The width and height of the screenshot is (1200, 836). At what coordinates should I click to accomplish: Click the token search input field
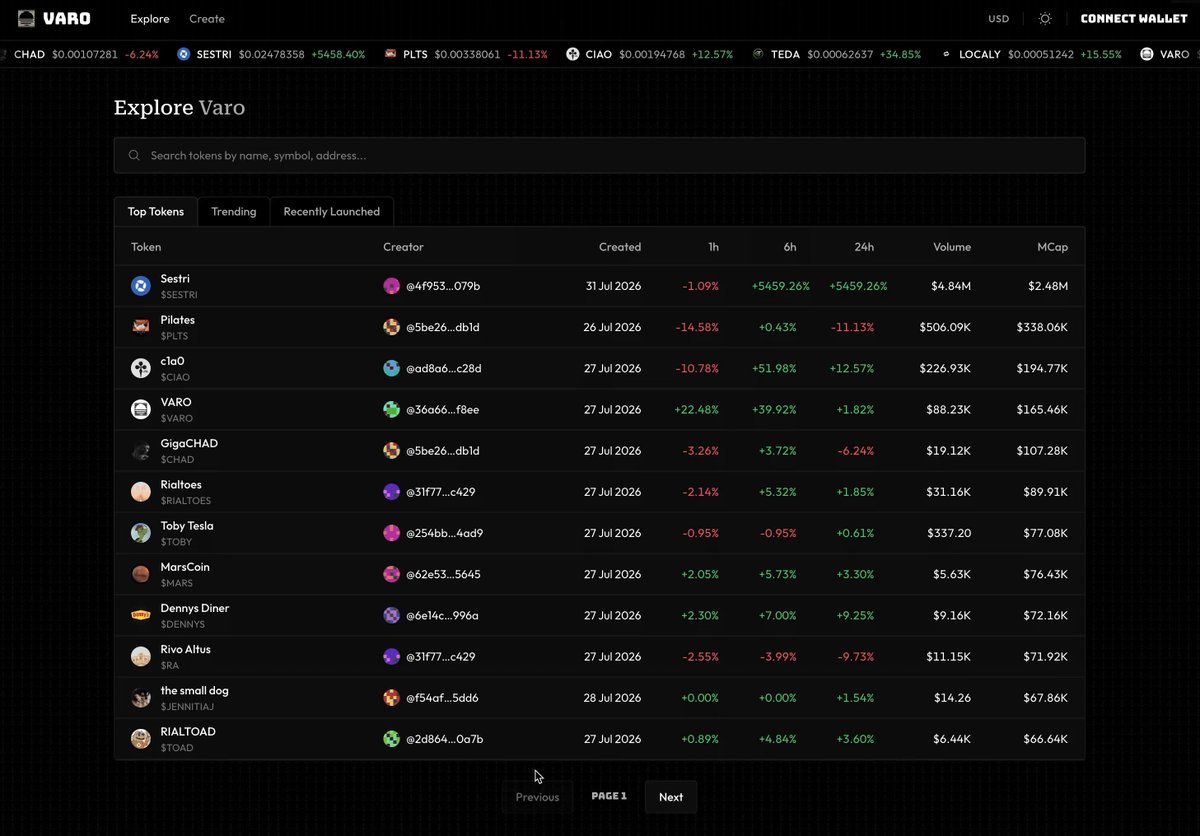coord(599,156)
